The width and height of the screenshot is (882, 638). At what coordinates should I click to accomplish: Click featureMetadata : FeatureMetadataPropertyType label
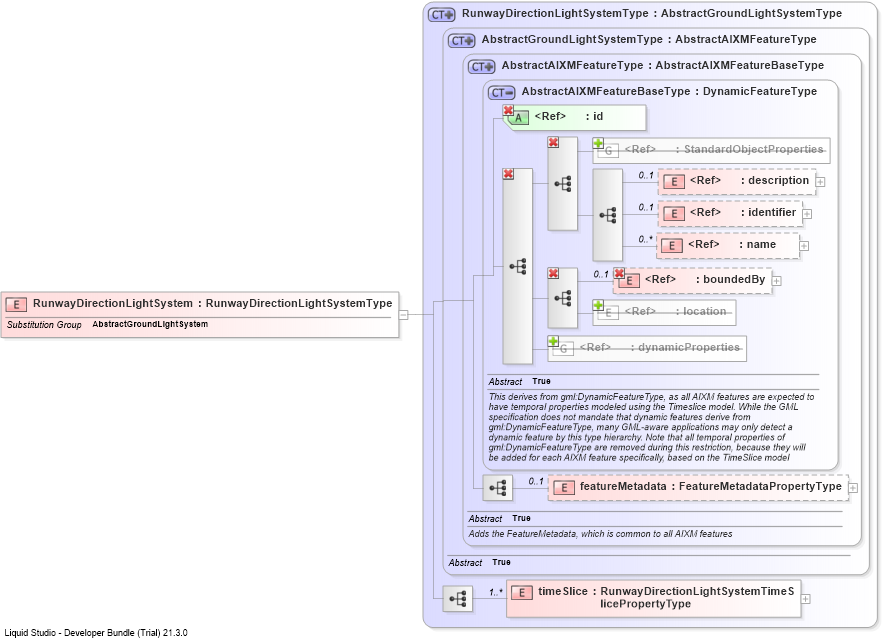(710, 487)
